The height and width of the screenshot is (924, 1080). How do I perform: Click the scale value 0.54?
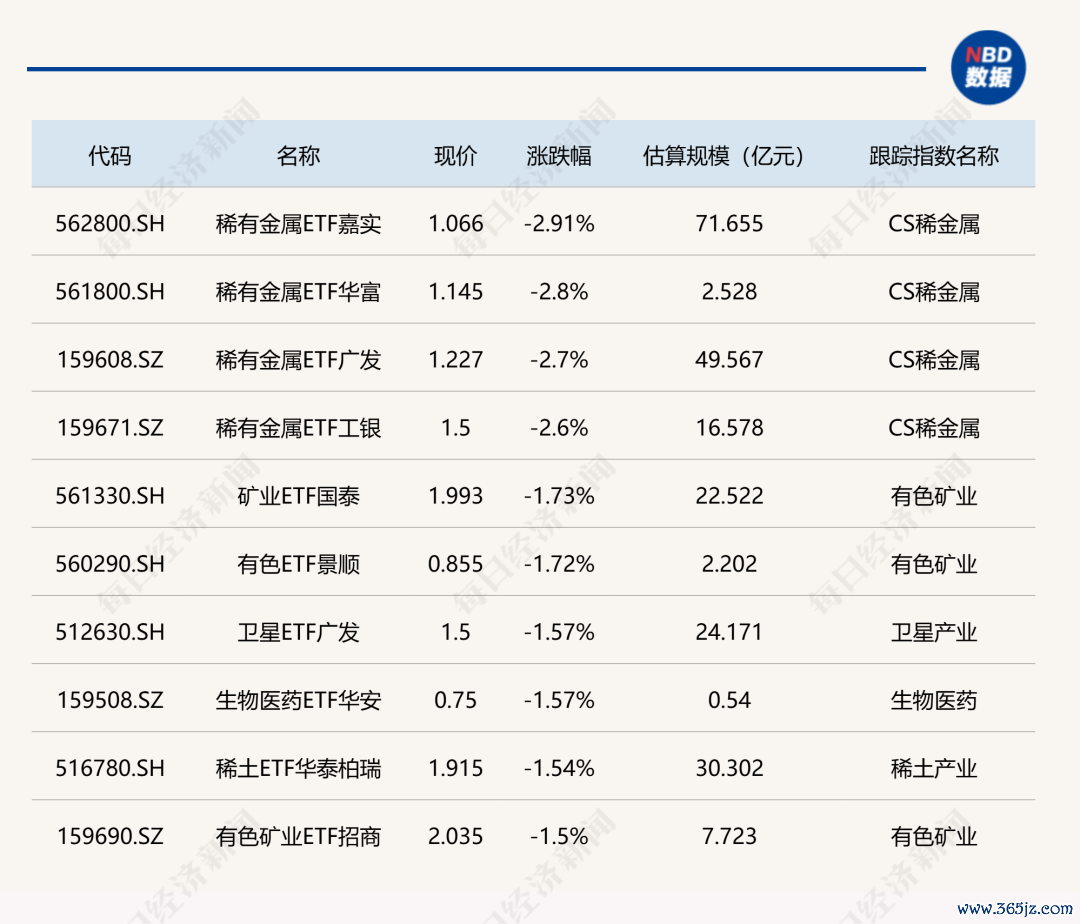point(729,701)
